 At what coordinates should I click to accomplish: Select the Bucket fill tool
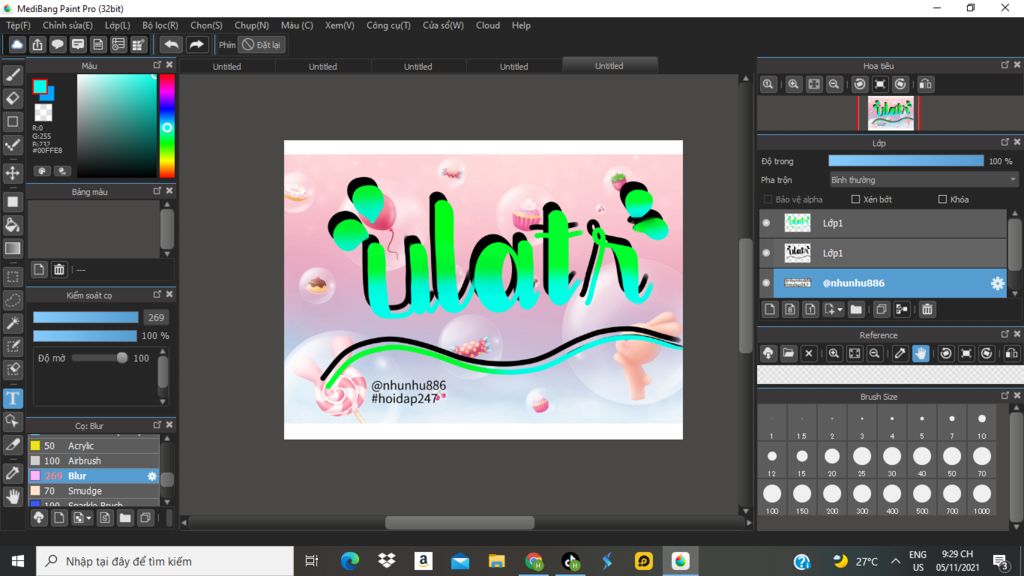[x=12, y=225]
